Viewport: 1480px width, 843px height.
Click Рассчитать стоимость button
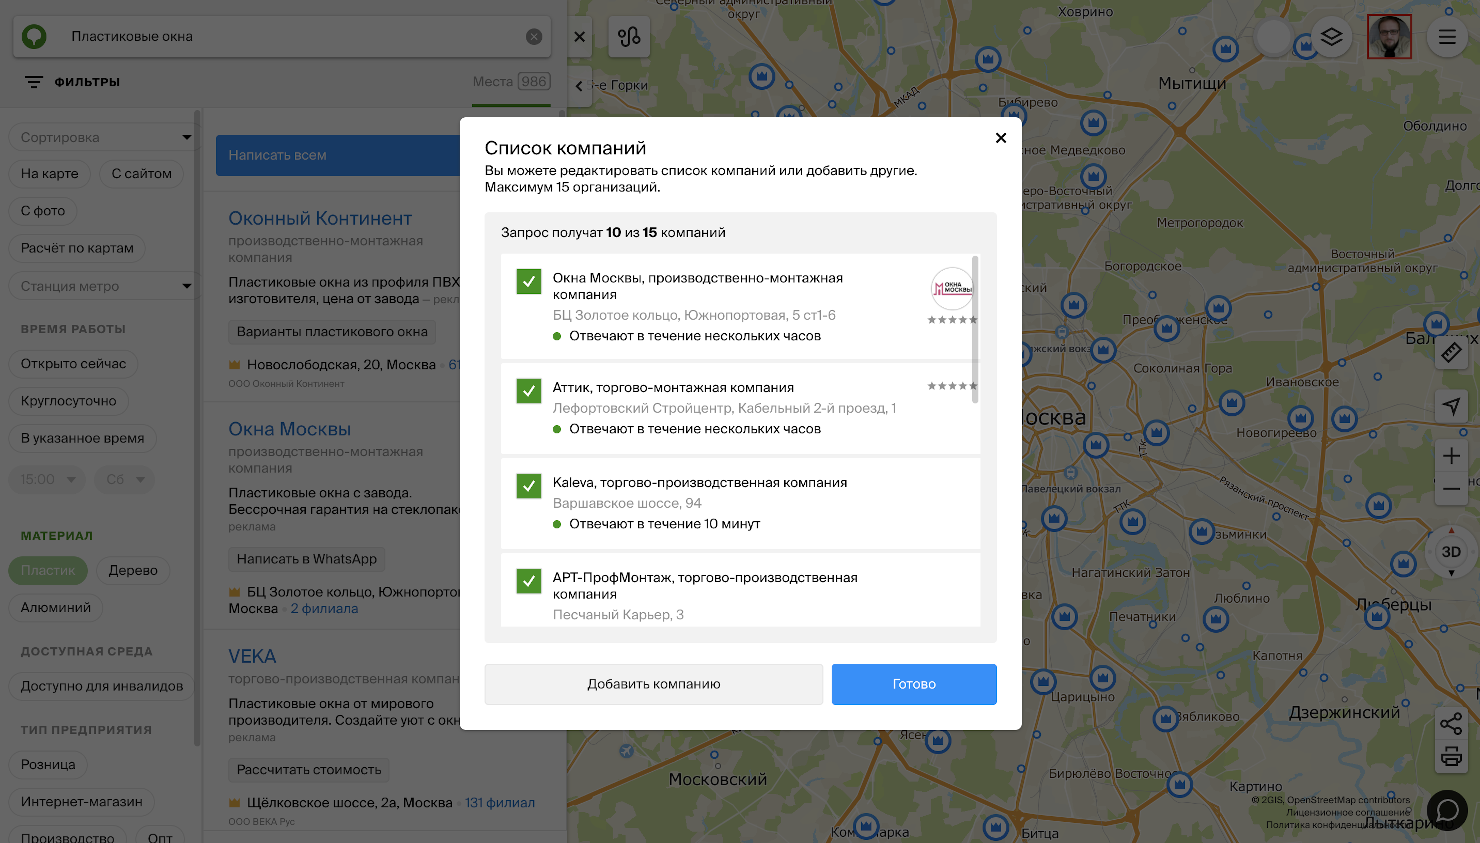tap(309, 770)
